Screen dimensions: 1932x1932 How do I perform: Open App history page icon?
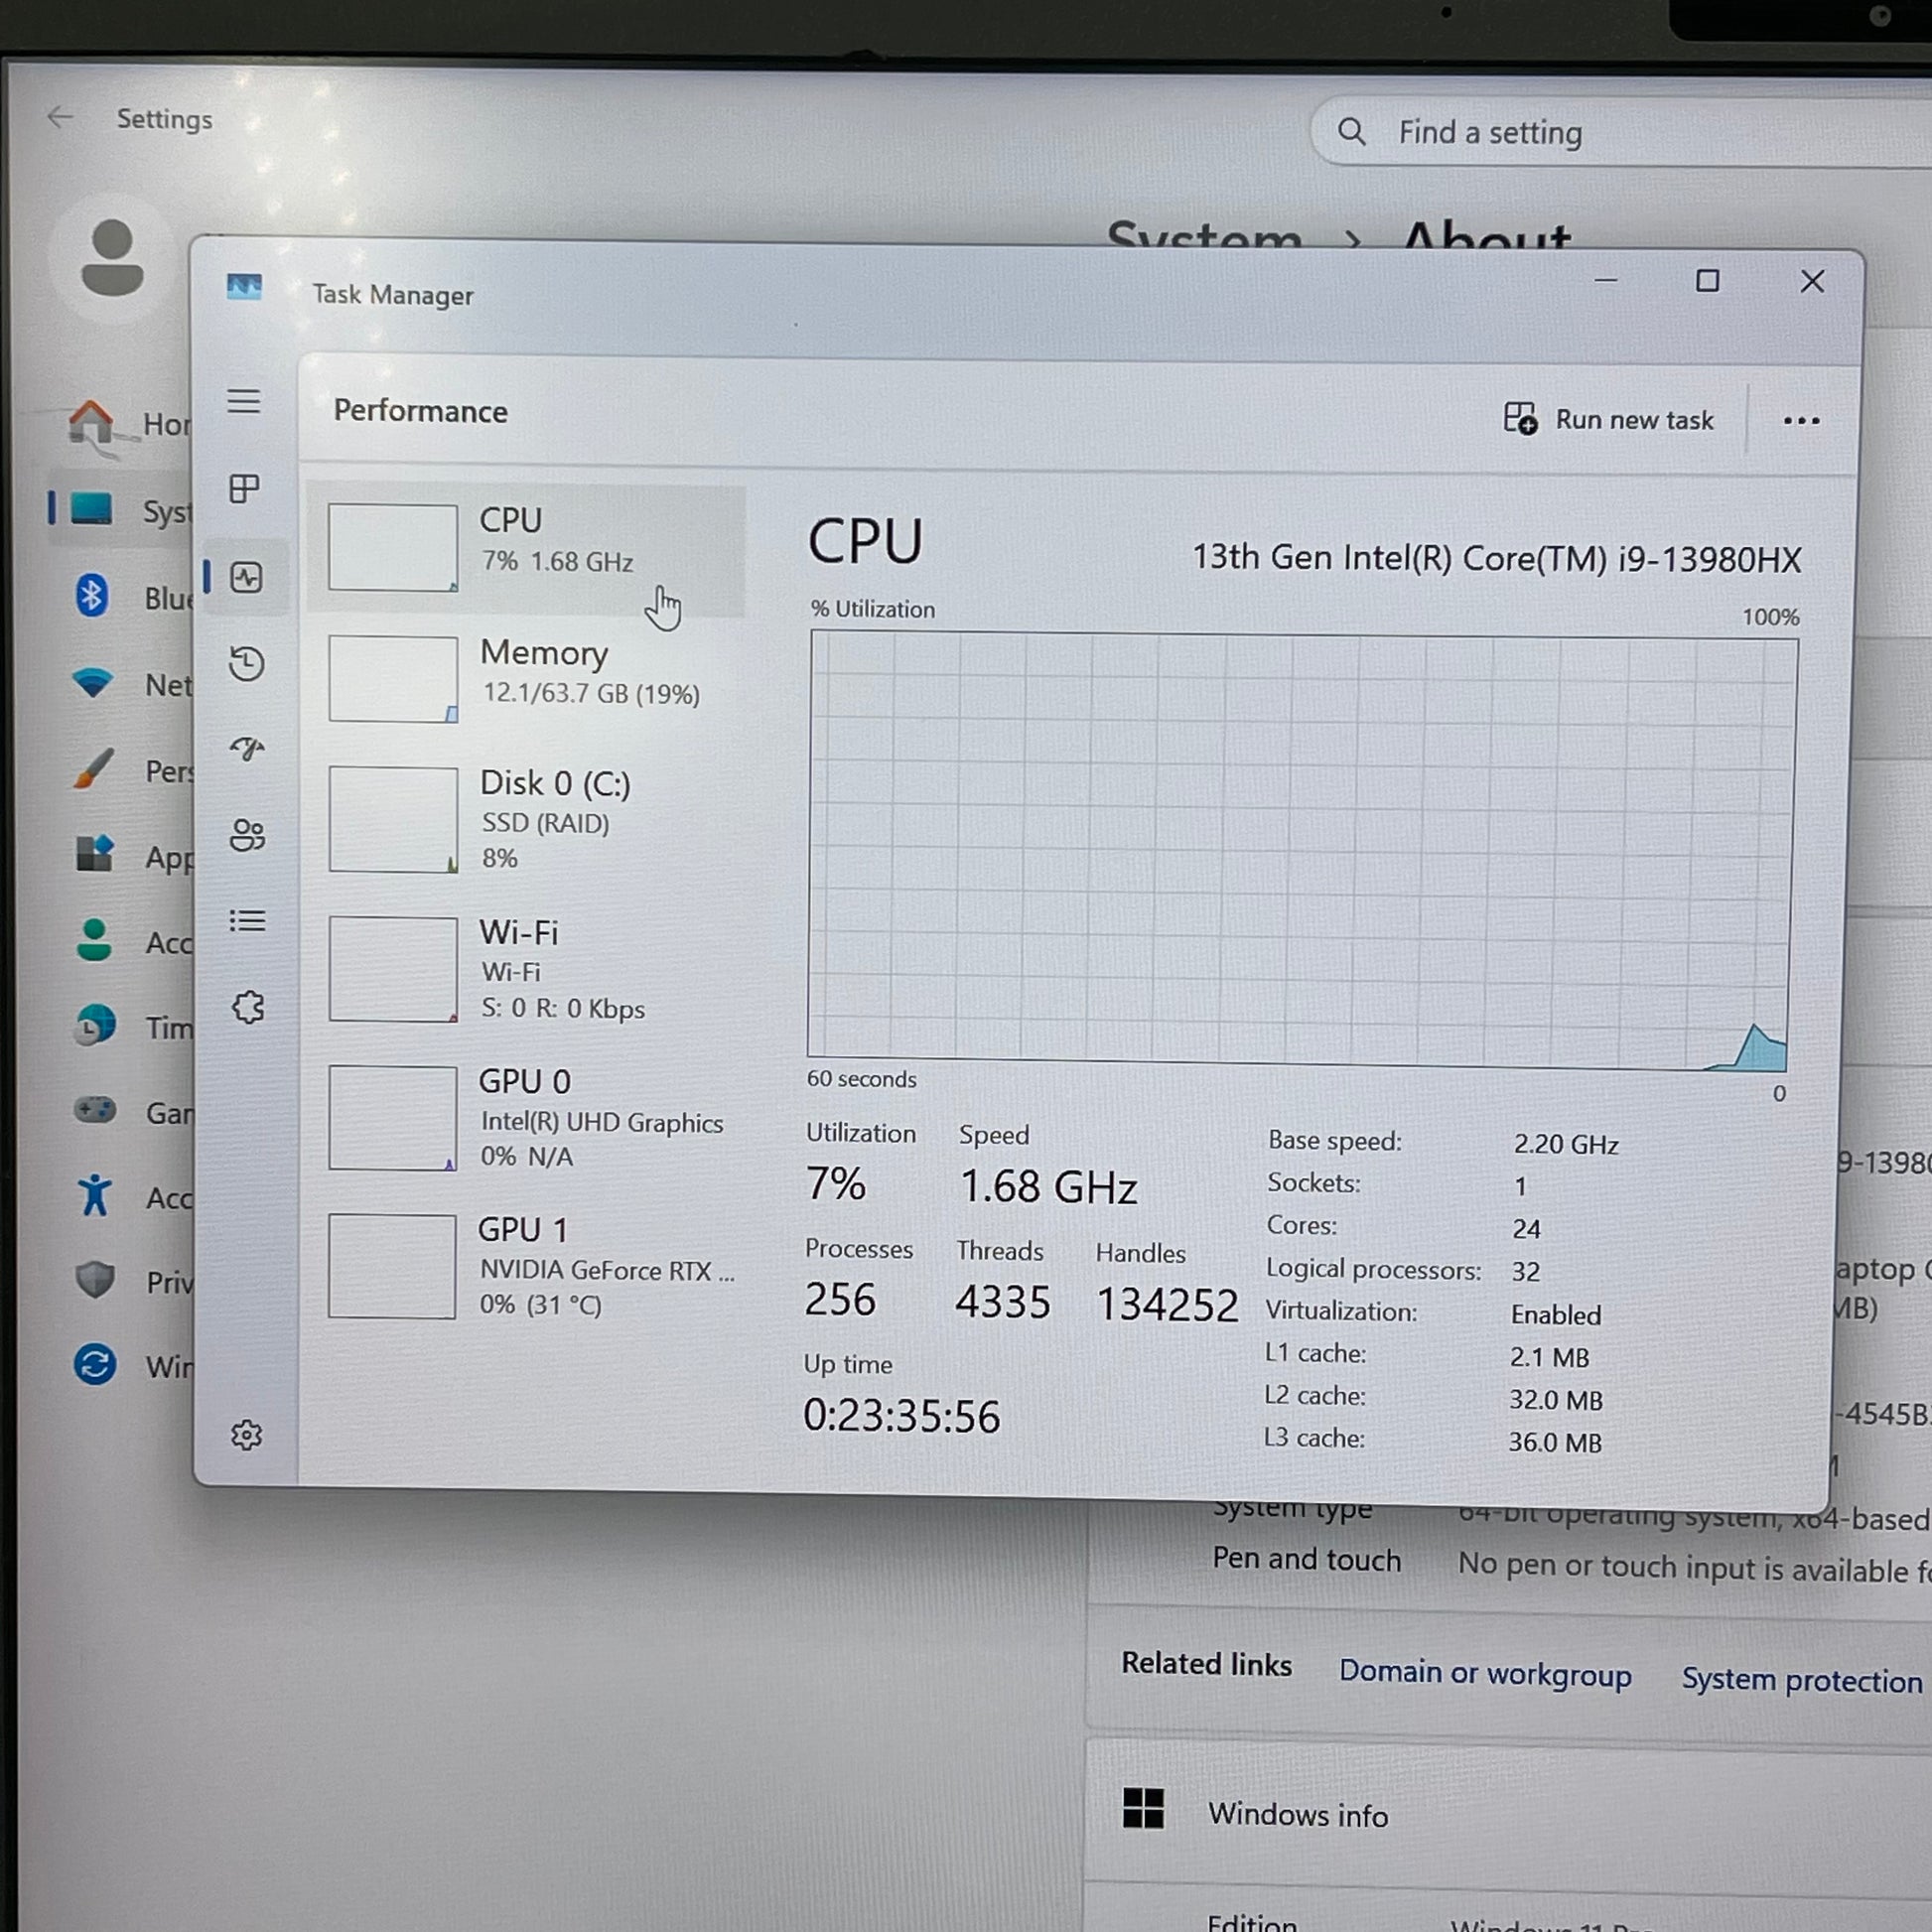tap(247, 663)
